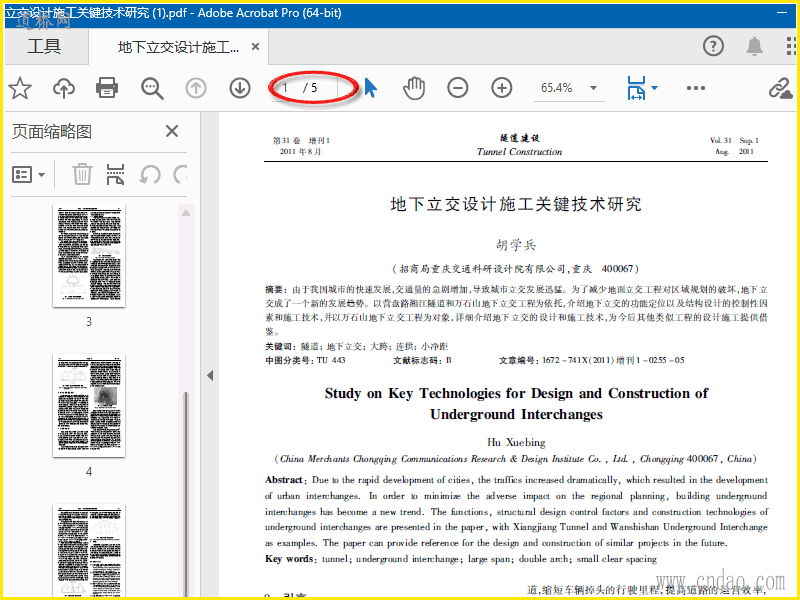The image size is (800, 600).
Task: Minimize the Acrobat window
Action: (782, 13)
